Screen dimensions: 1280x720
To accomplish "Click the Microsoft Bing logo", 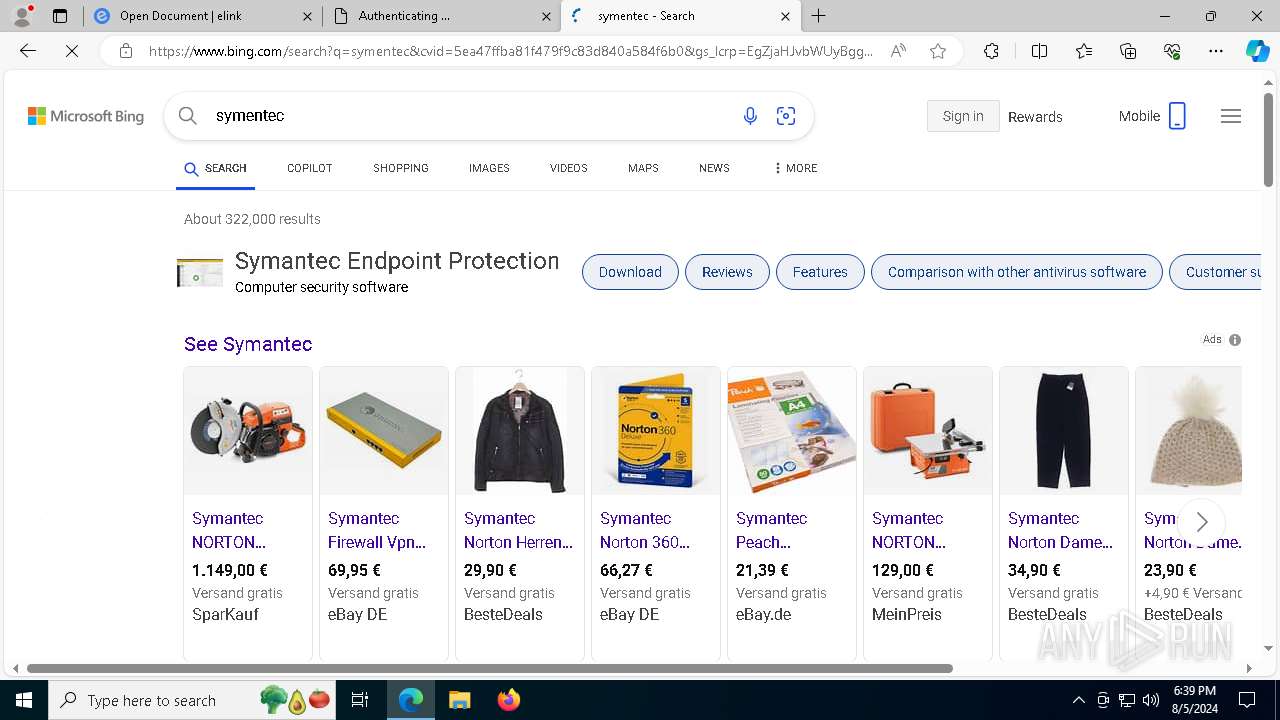I will tap(86, 116).
